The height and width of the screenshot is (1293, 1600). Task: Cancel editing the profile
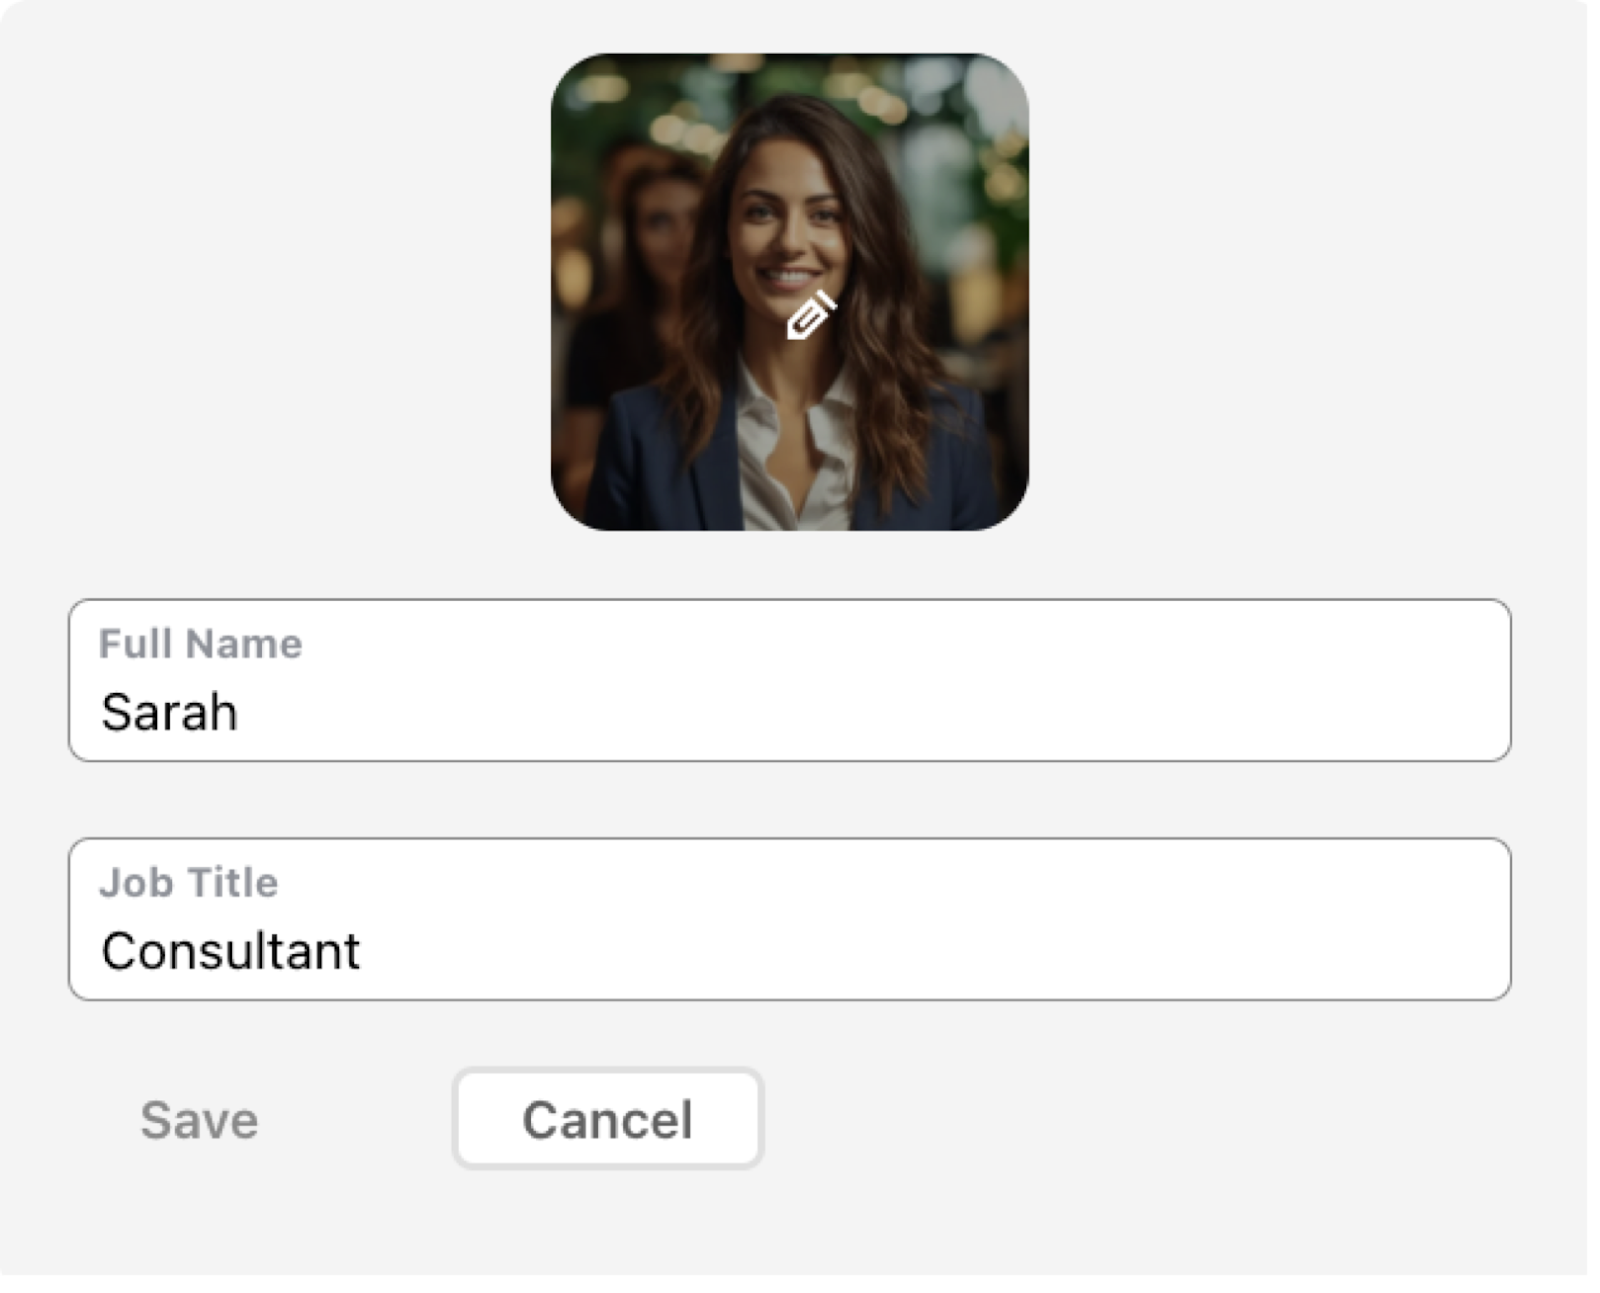608,1118
